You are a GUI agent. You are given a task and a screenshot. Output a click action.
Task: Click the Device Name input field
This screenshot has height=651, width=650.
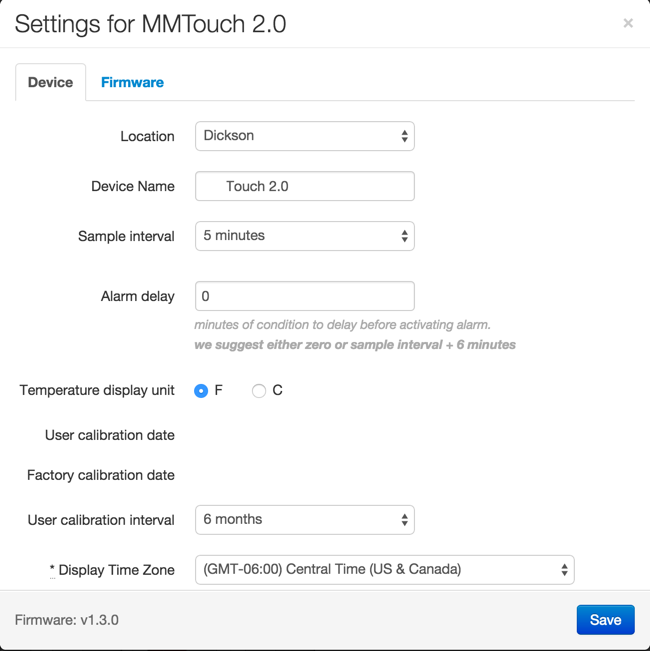point(305,186)
